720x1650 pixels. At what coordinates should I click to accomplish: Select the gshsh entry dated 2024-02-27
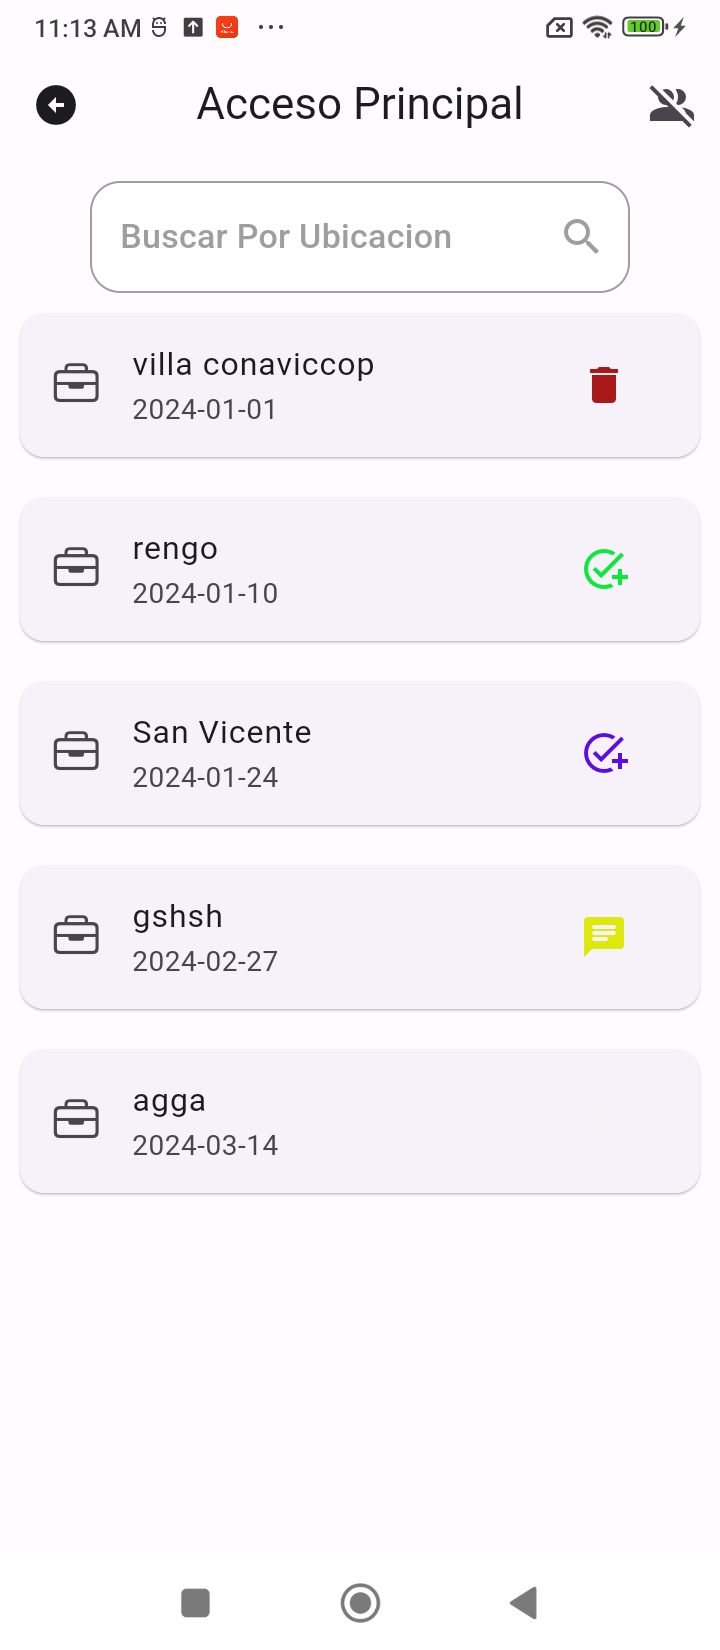[330, 938]
